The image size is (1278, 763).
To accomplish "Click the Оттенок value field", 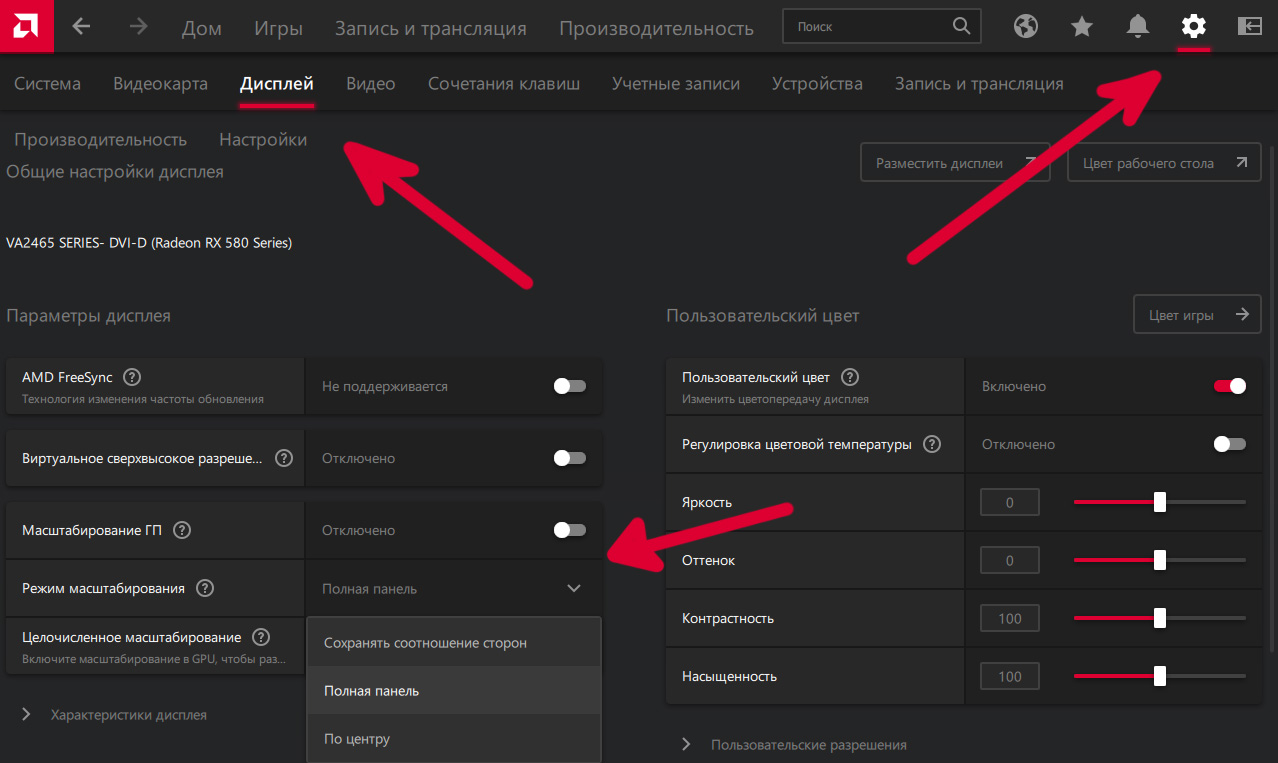I will click(x=1010, y=560).
